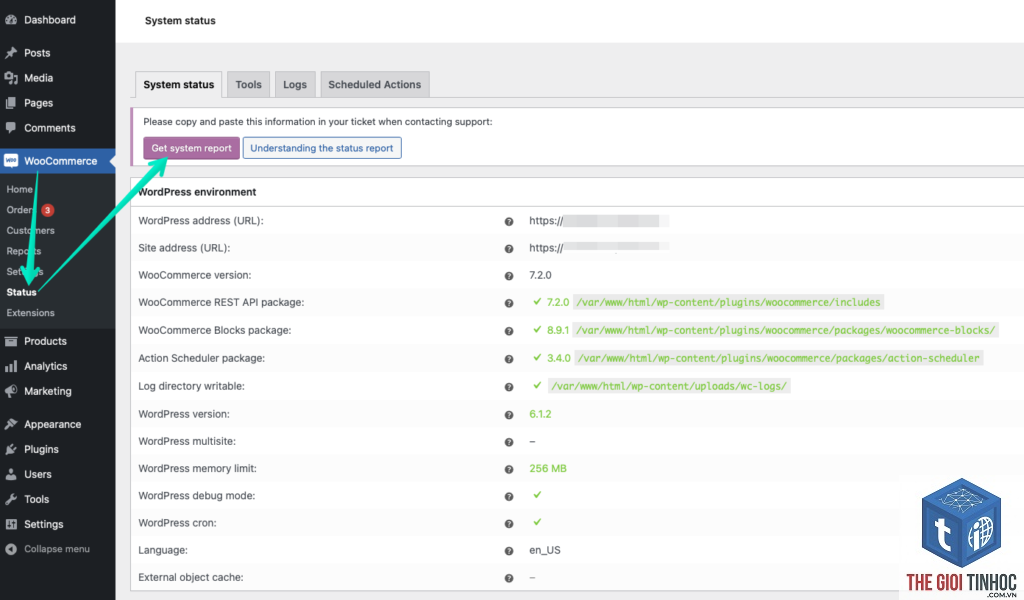Open Products in the admin menu
The width and height of the screenshot is (1024, 600).
45,341
